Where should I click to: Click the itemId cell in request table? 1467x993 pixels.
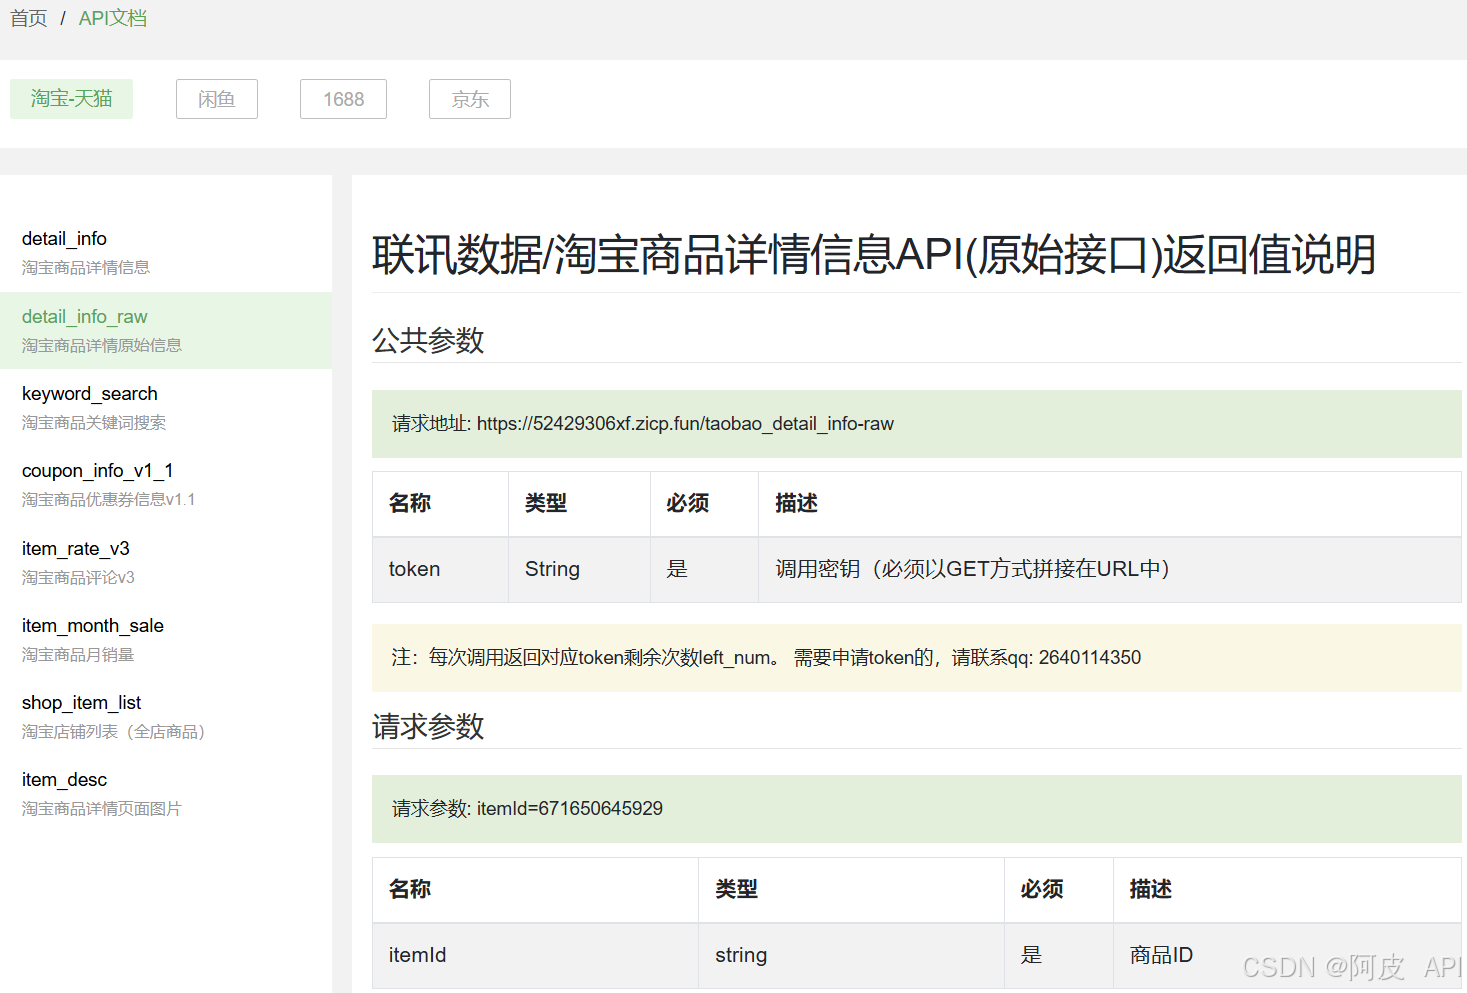(x=535, y=955)
